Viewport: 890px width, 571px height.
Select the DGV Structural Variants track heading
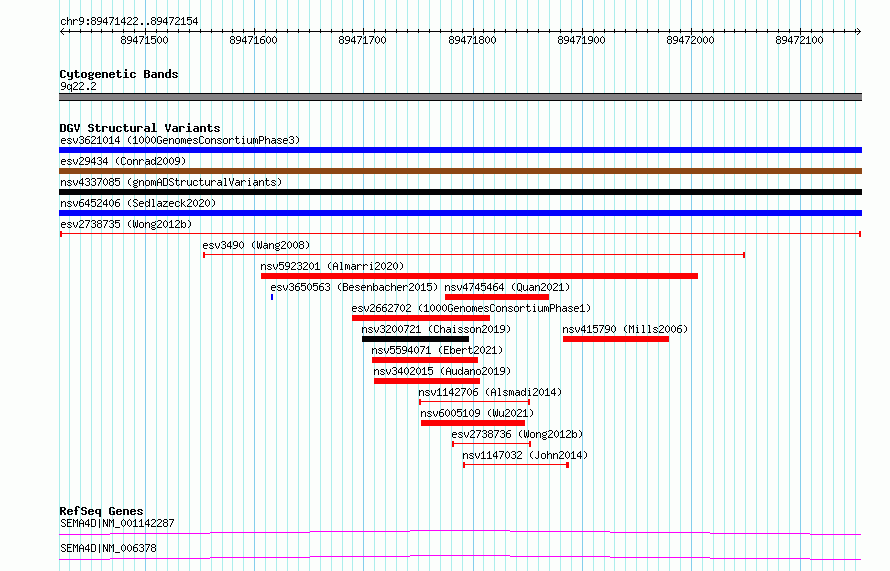[x=140, y=128]
